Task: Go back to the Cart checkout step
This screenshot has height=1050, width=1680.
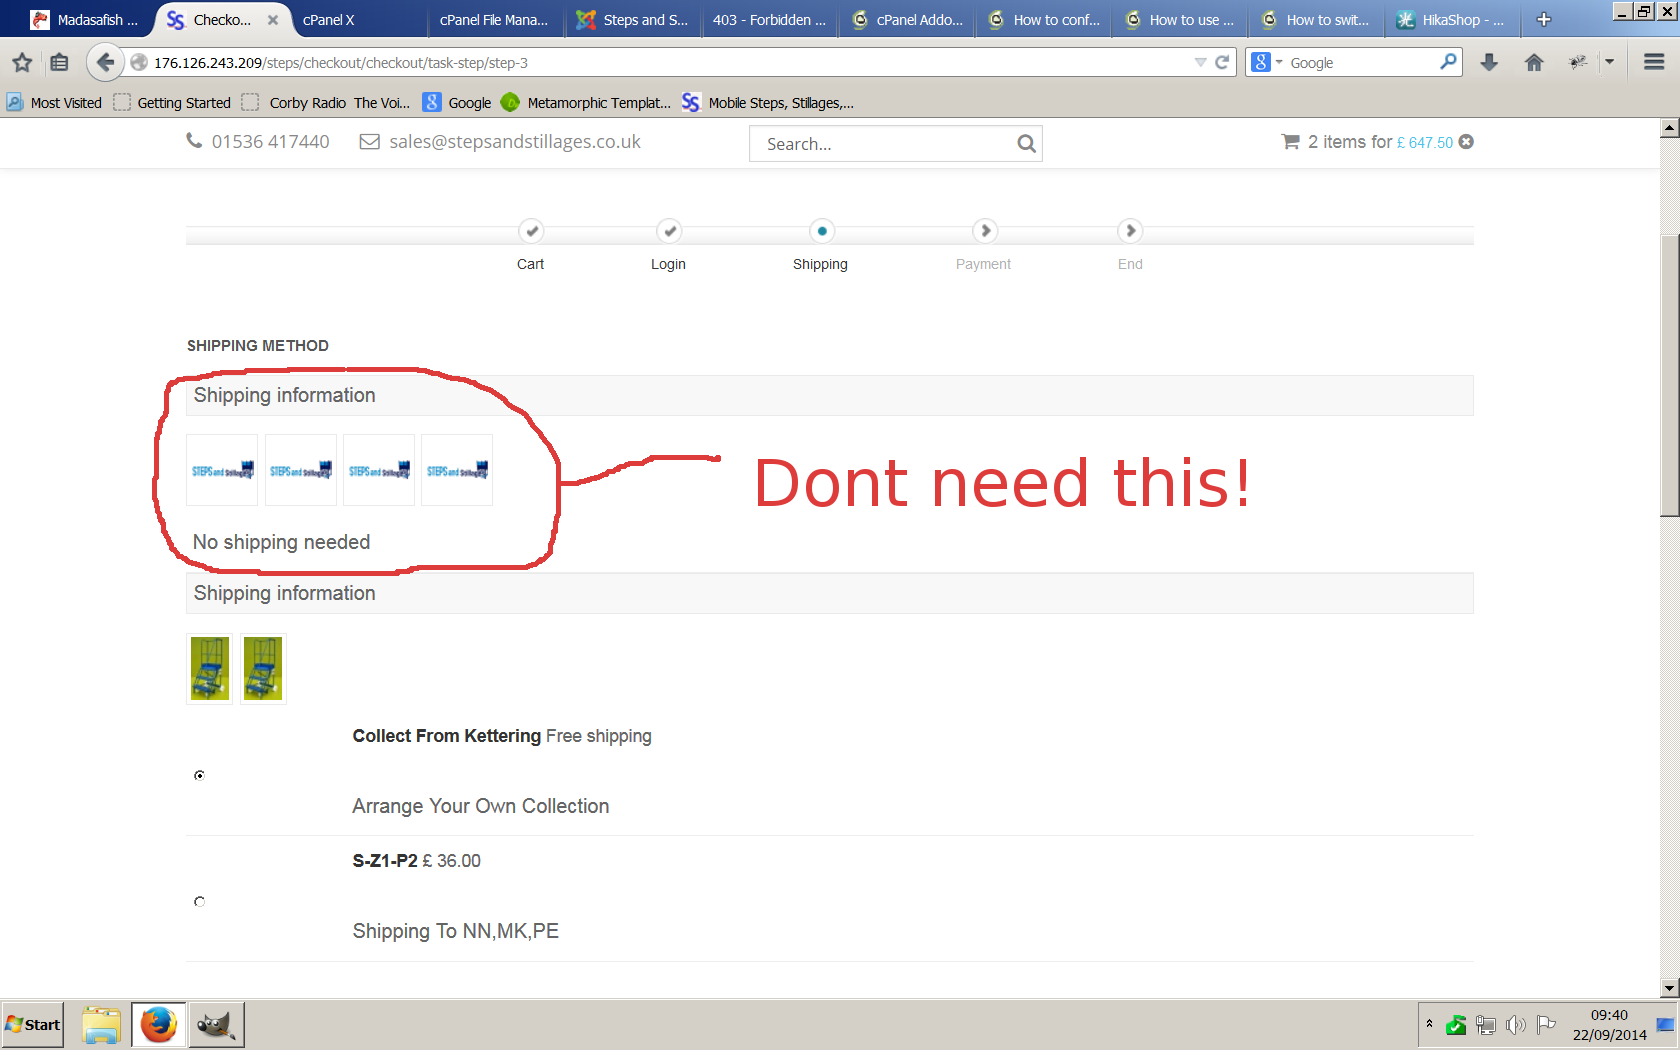Action: click(531, 232)
